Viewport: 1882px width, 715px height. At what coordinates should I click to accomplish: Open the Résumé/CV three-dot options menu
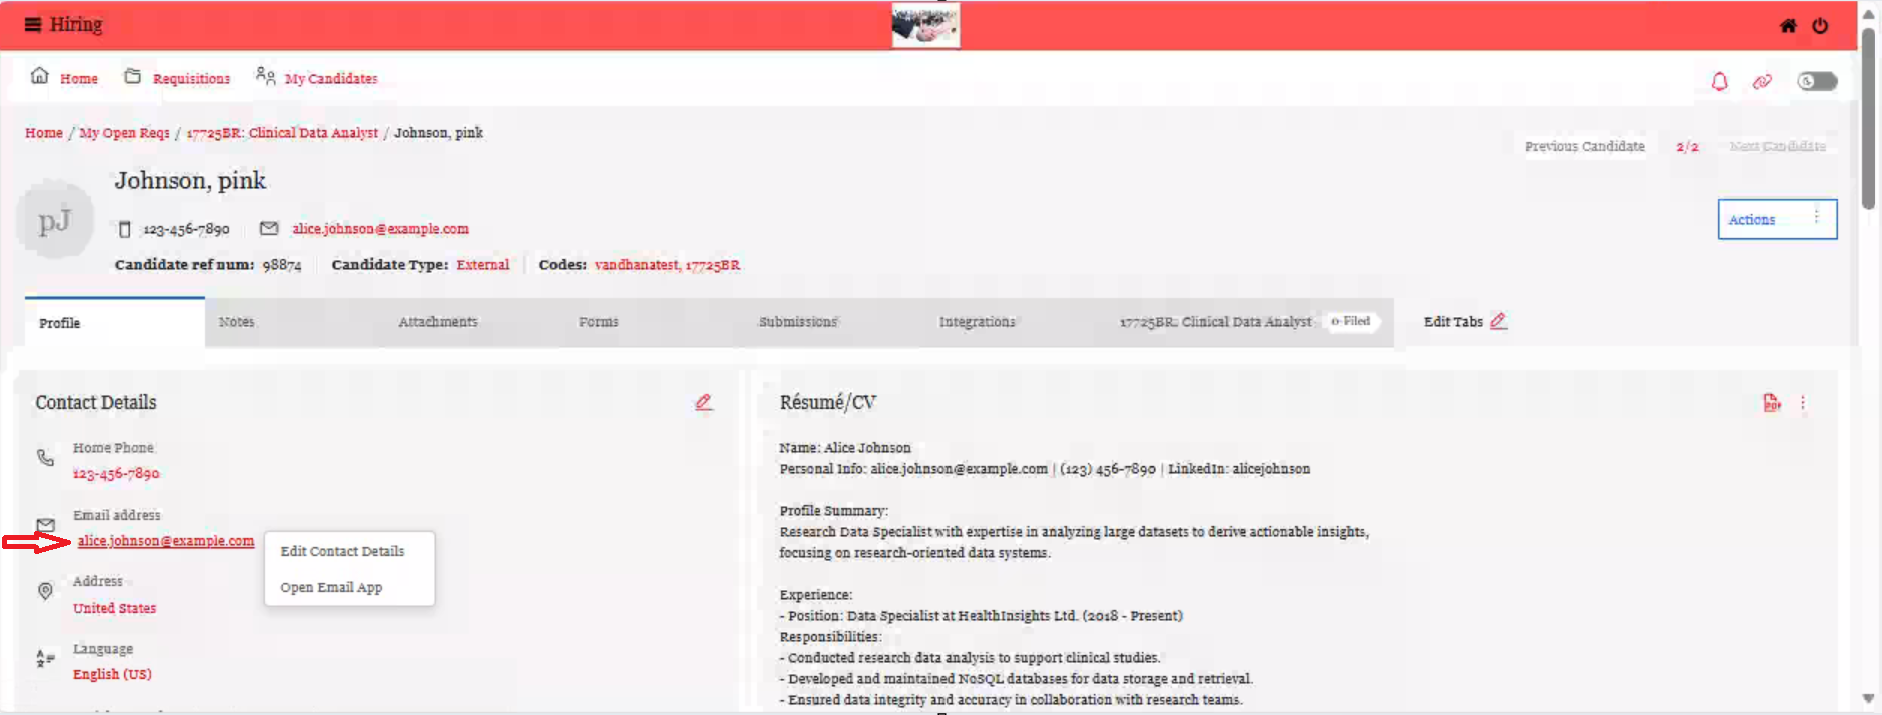point(1803,403)
